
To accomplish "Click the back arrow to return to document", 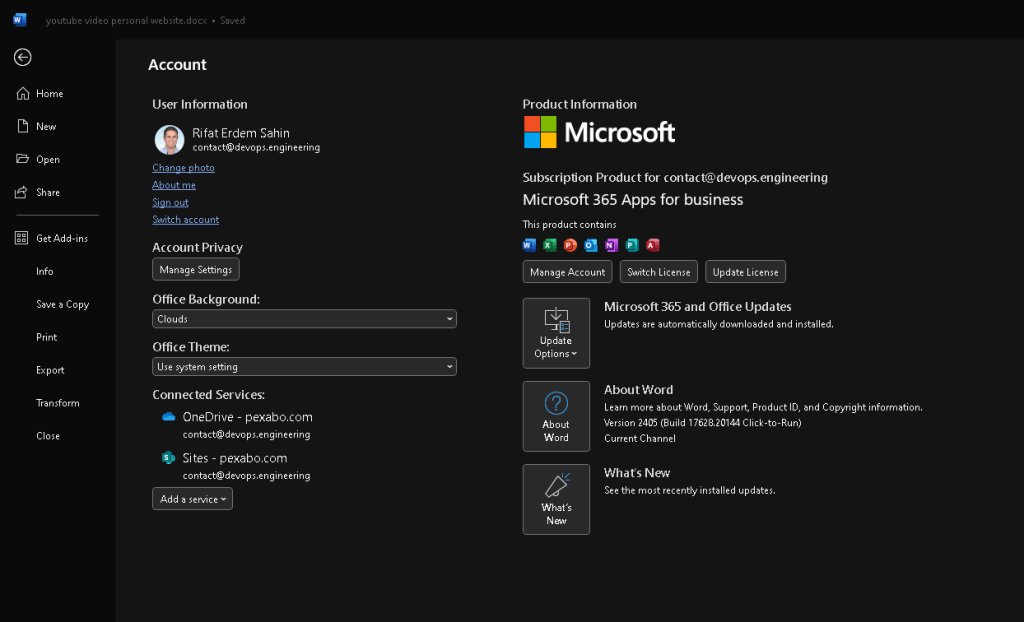I will 22,57.
